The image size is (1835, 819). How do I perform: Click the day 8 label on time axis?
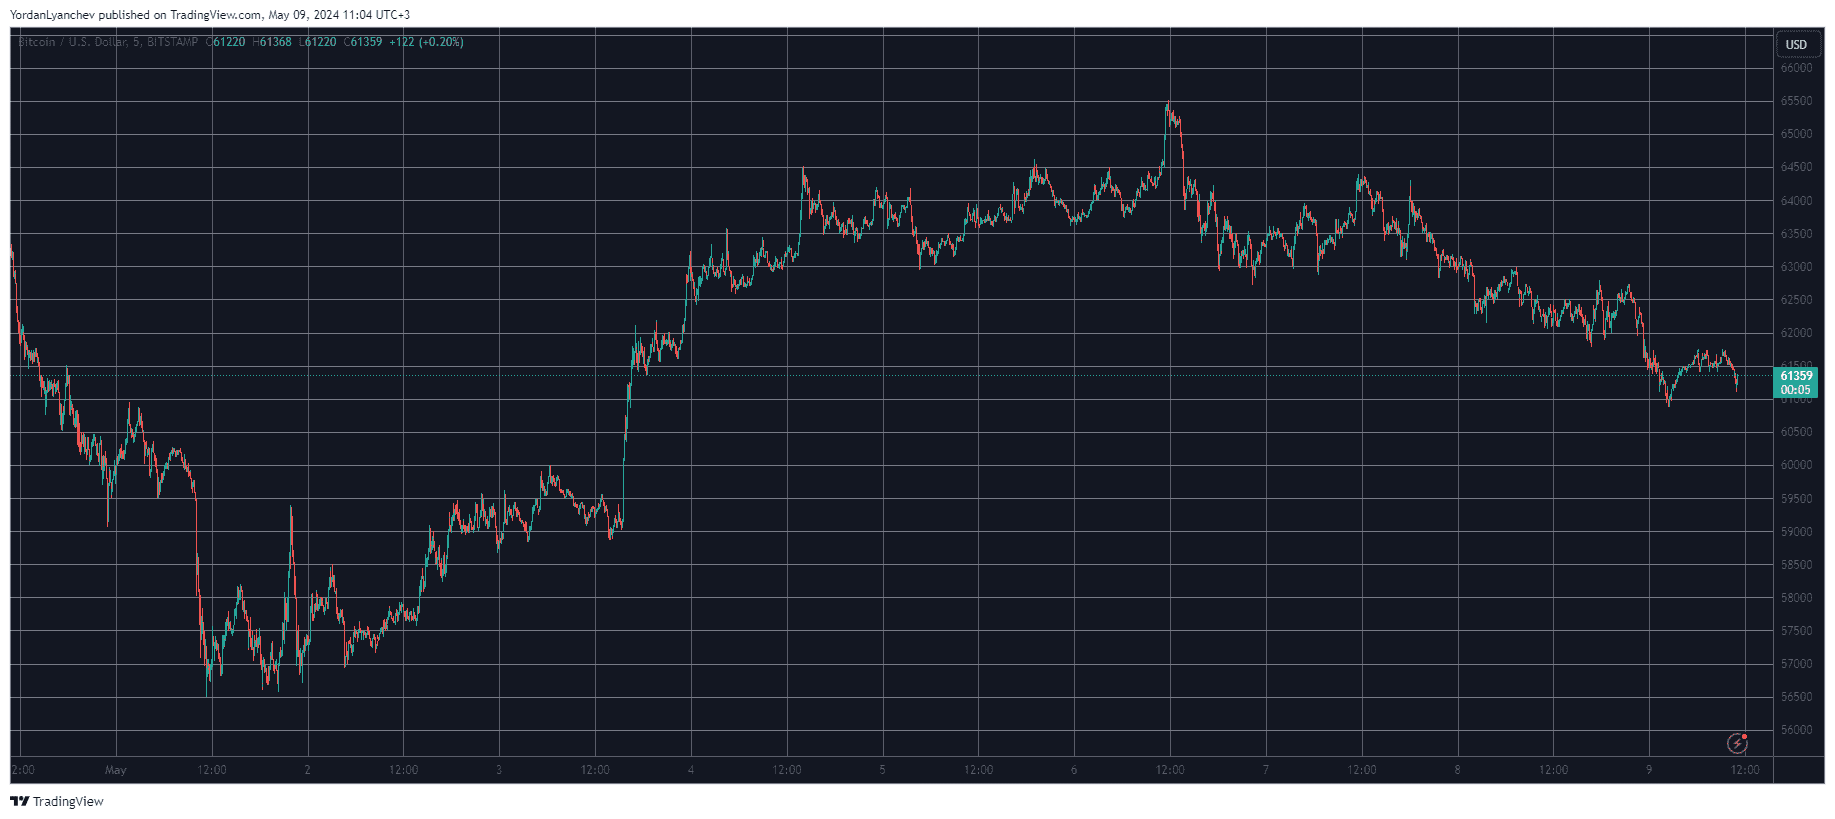pos(1457,770)
